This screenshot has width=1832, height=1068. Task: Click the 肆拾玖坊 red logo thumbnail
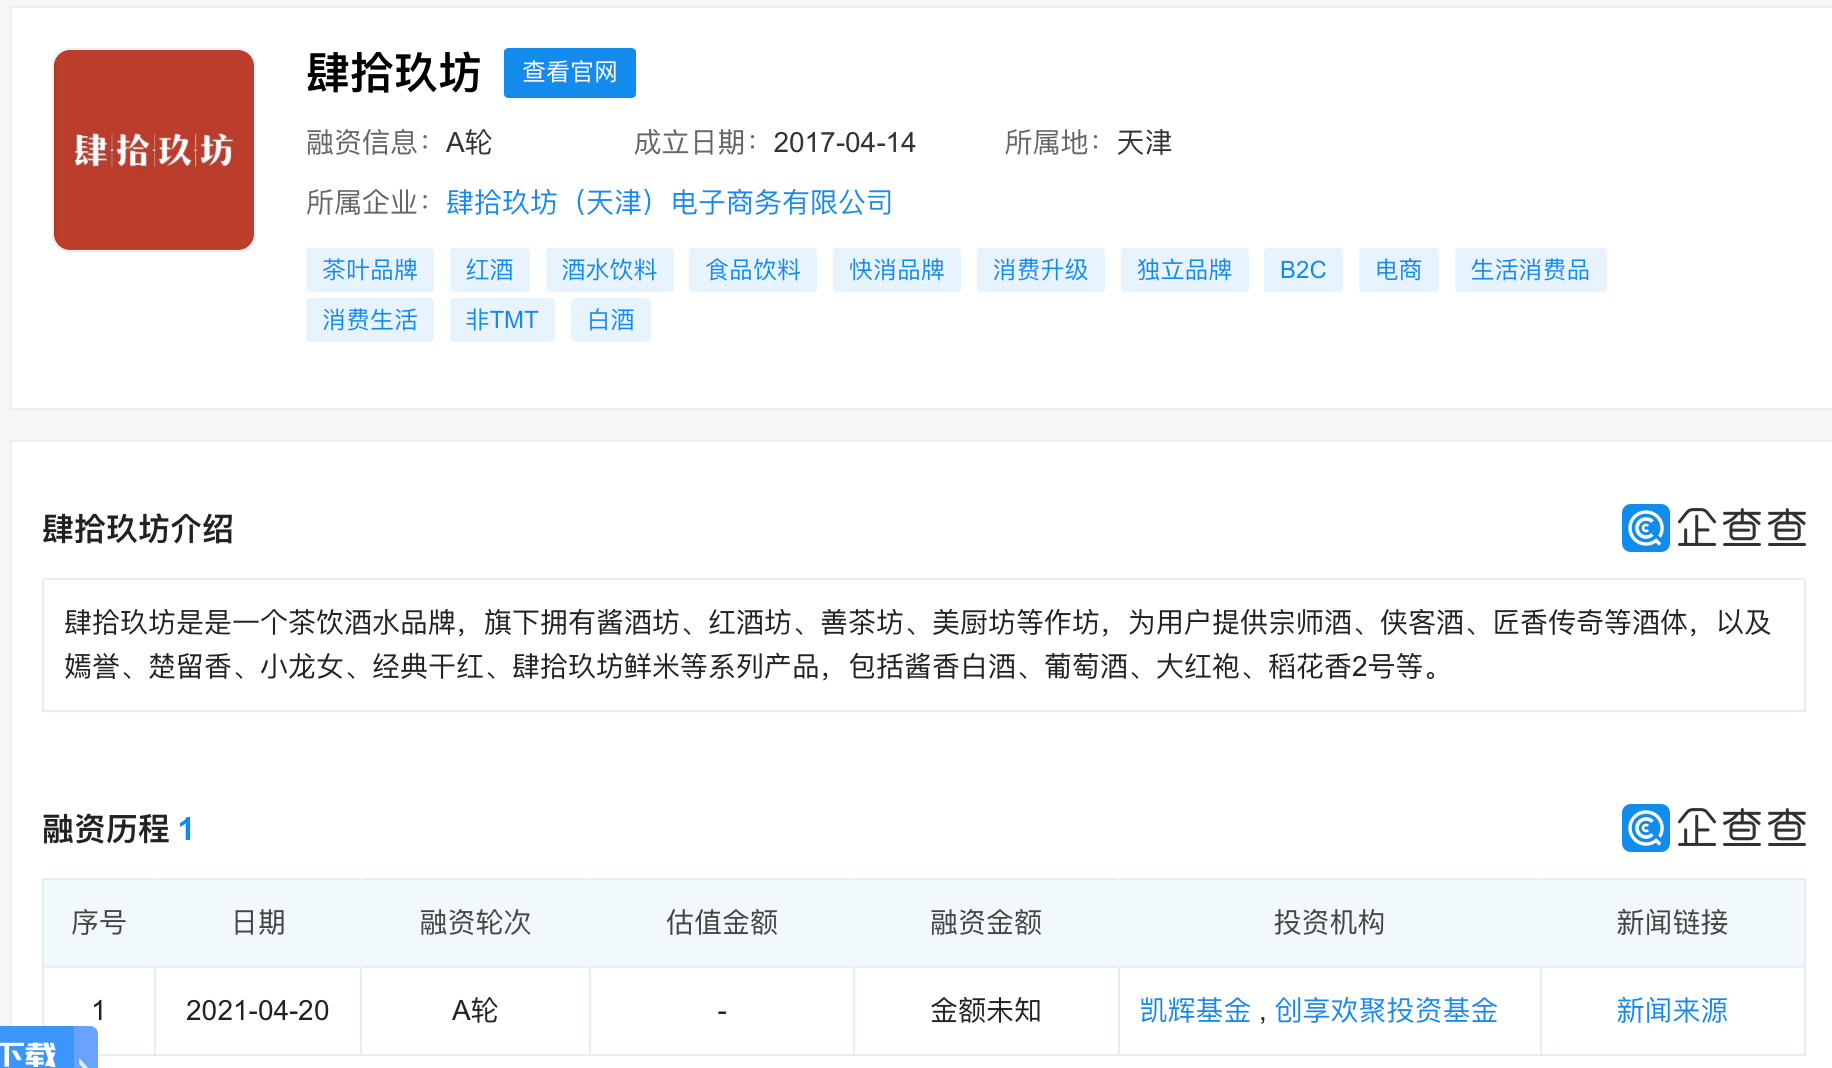click(154, 150)
